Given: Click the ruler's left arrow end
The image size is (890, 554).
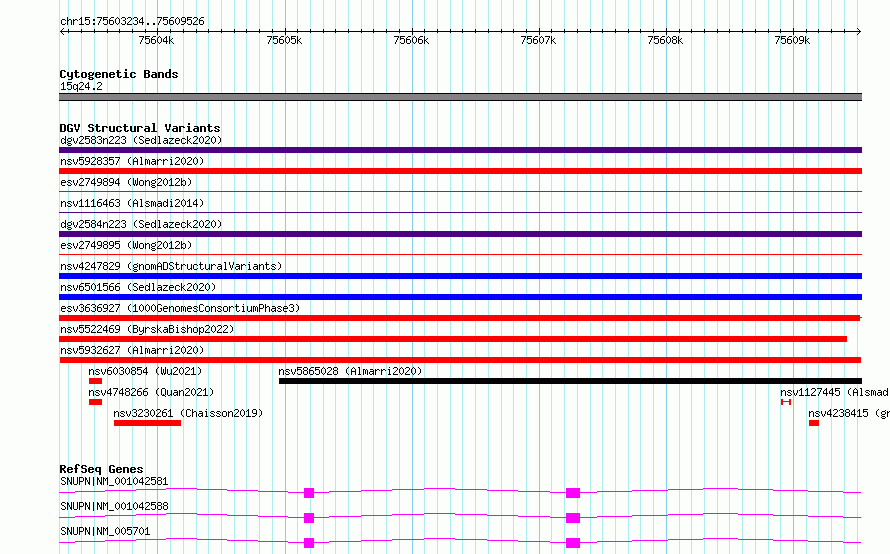Looking at the screenshot, I should 62,32.
